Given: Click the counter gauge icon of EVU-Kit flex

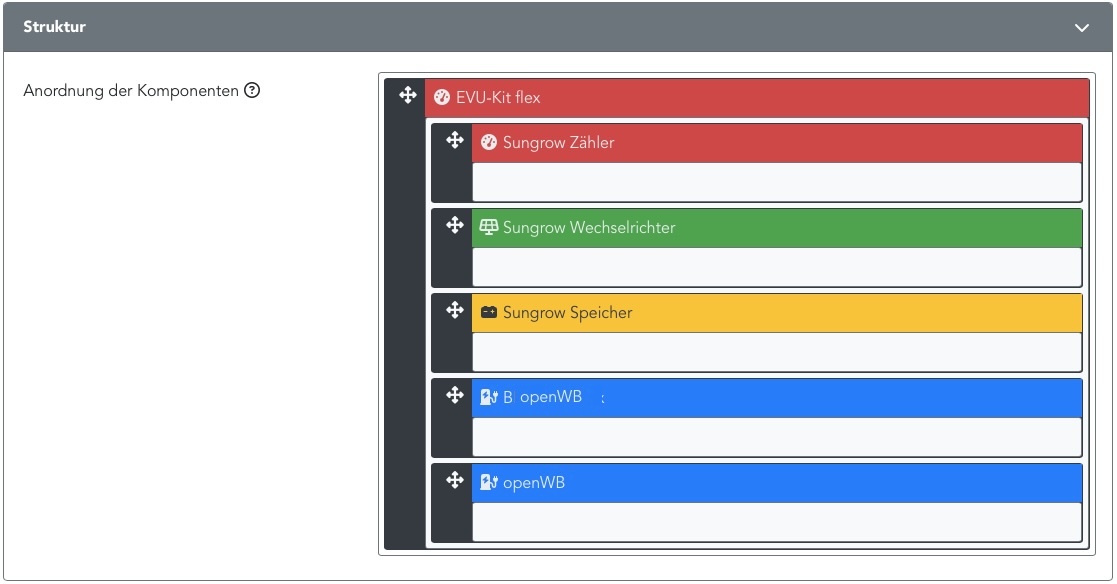Looking at the screenshot, I should 442,98.
